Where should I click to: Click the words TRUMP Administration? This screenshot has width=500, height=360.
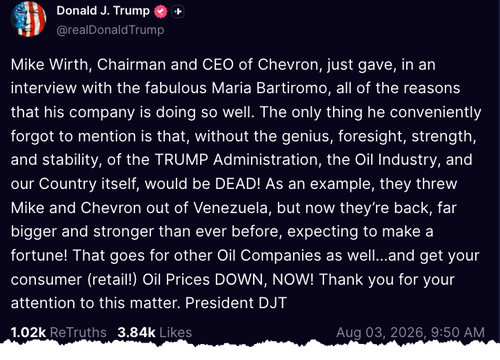[238, 160]
